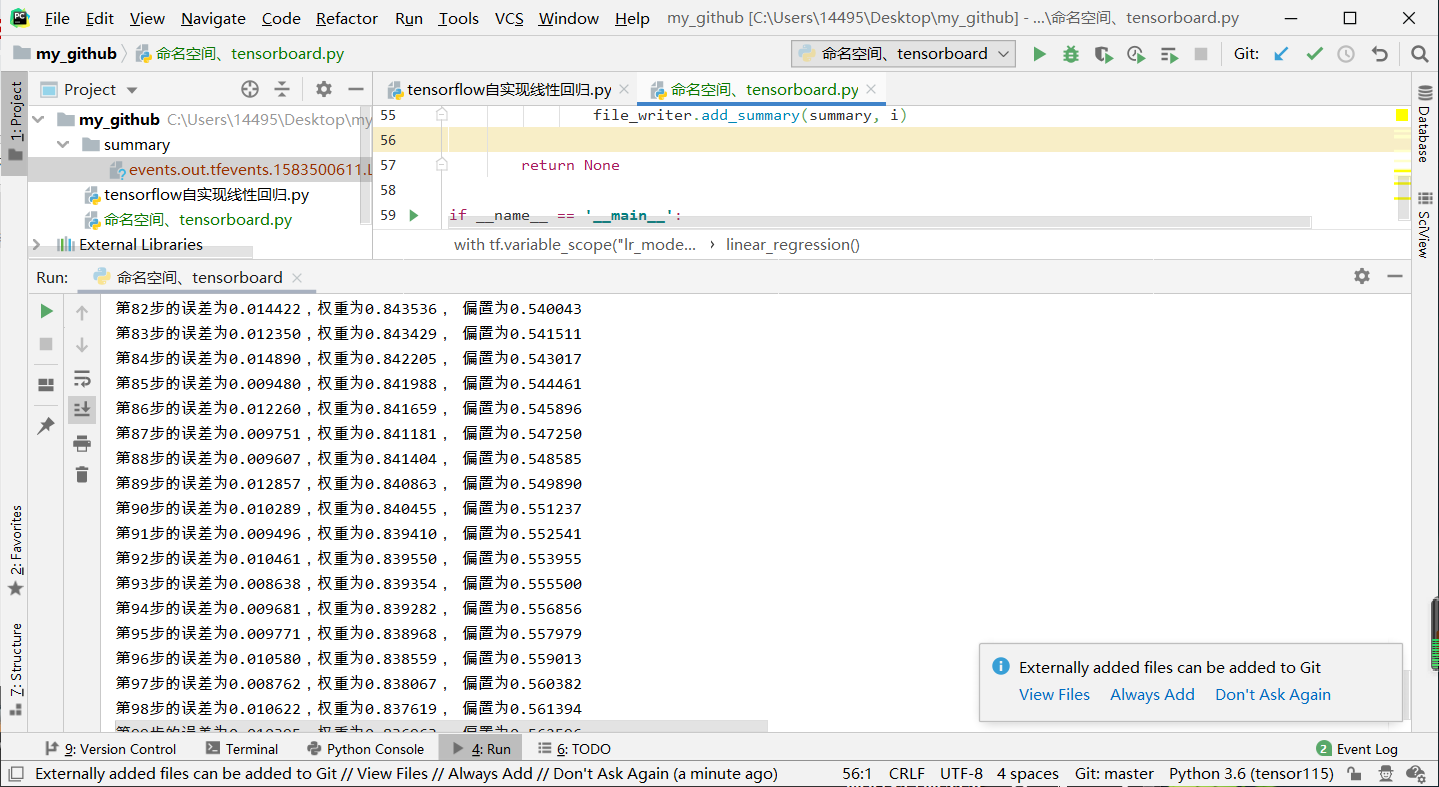The height and width of the screenshot is (787, 1439).
Task: Close the 命名空间、tensorboard.py editor tab
Action: click(871, 89)
